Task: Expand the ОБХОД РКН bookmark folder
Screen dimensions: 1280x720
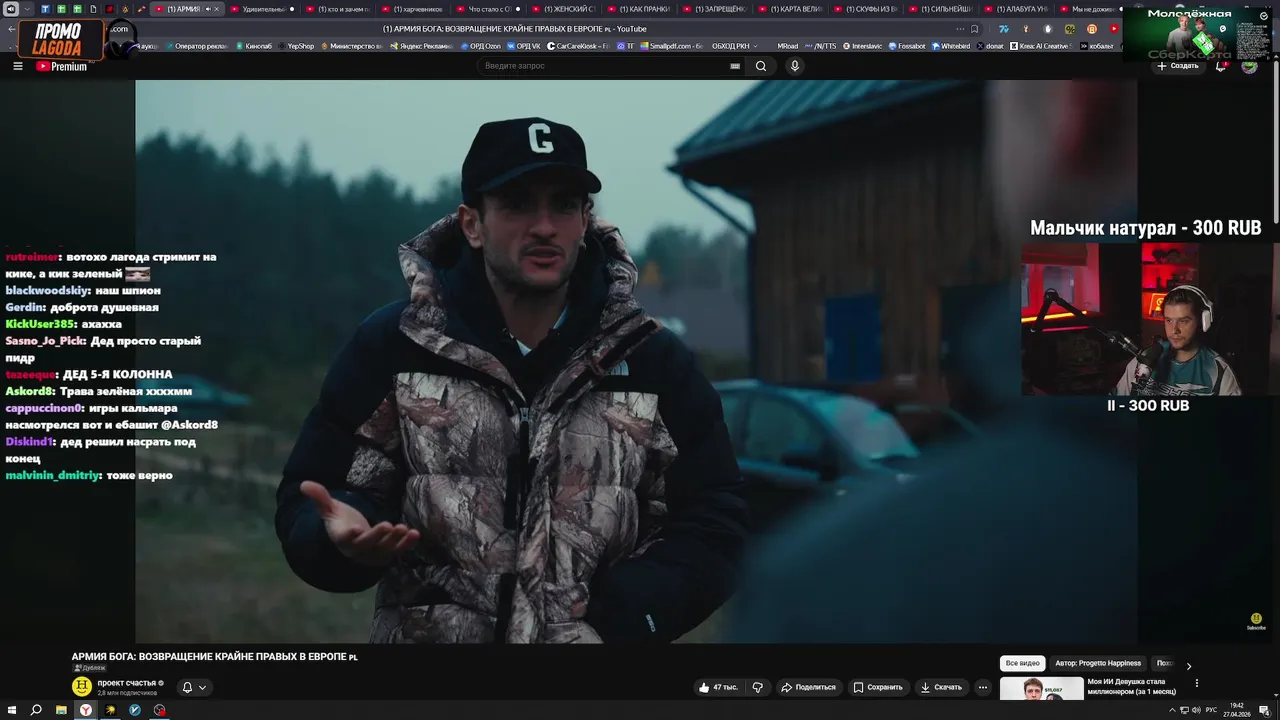Action: [735, 46]
